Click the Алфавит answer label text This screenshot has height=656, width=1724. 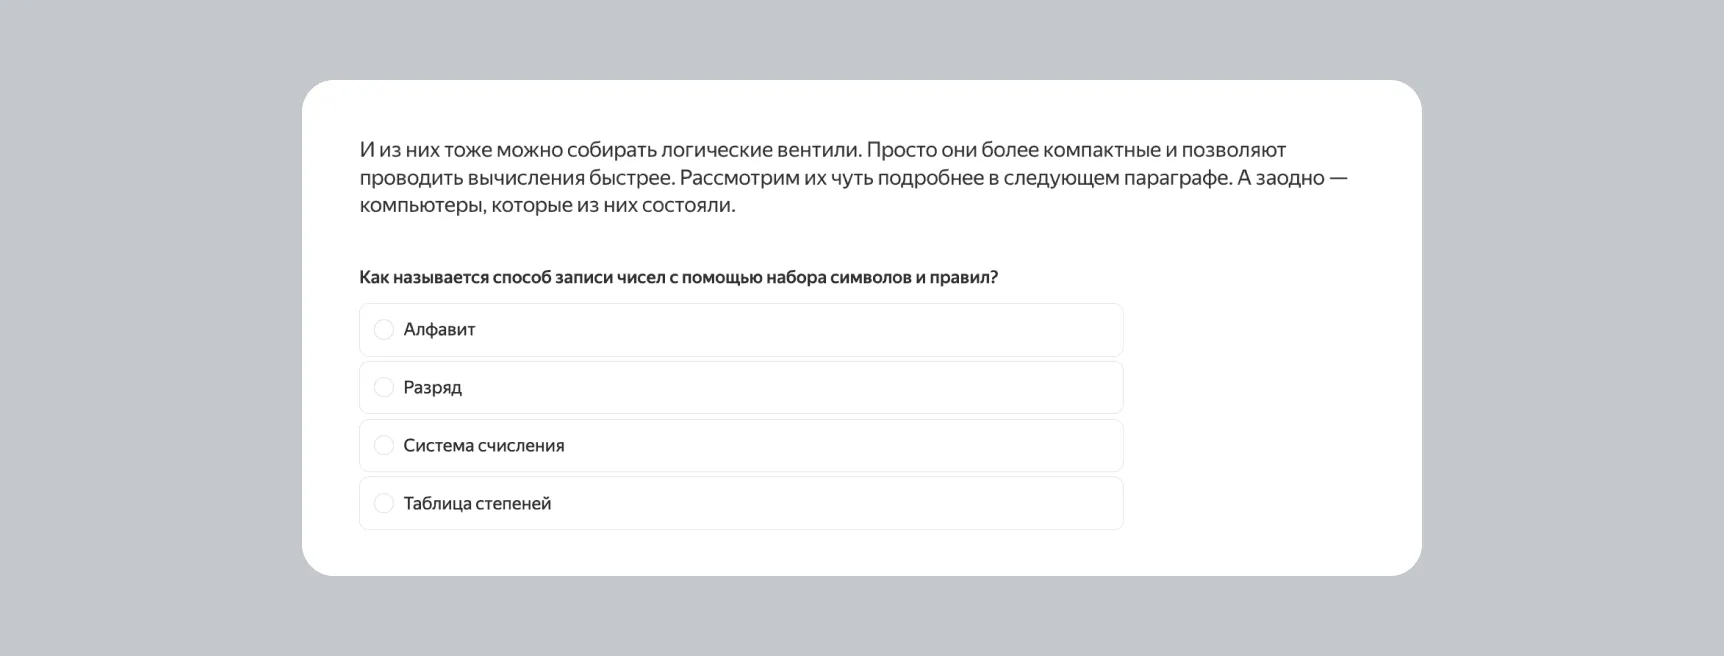[439, 330]
